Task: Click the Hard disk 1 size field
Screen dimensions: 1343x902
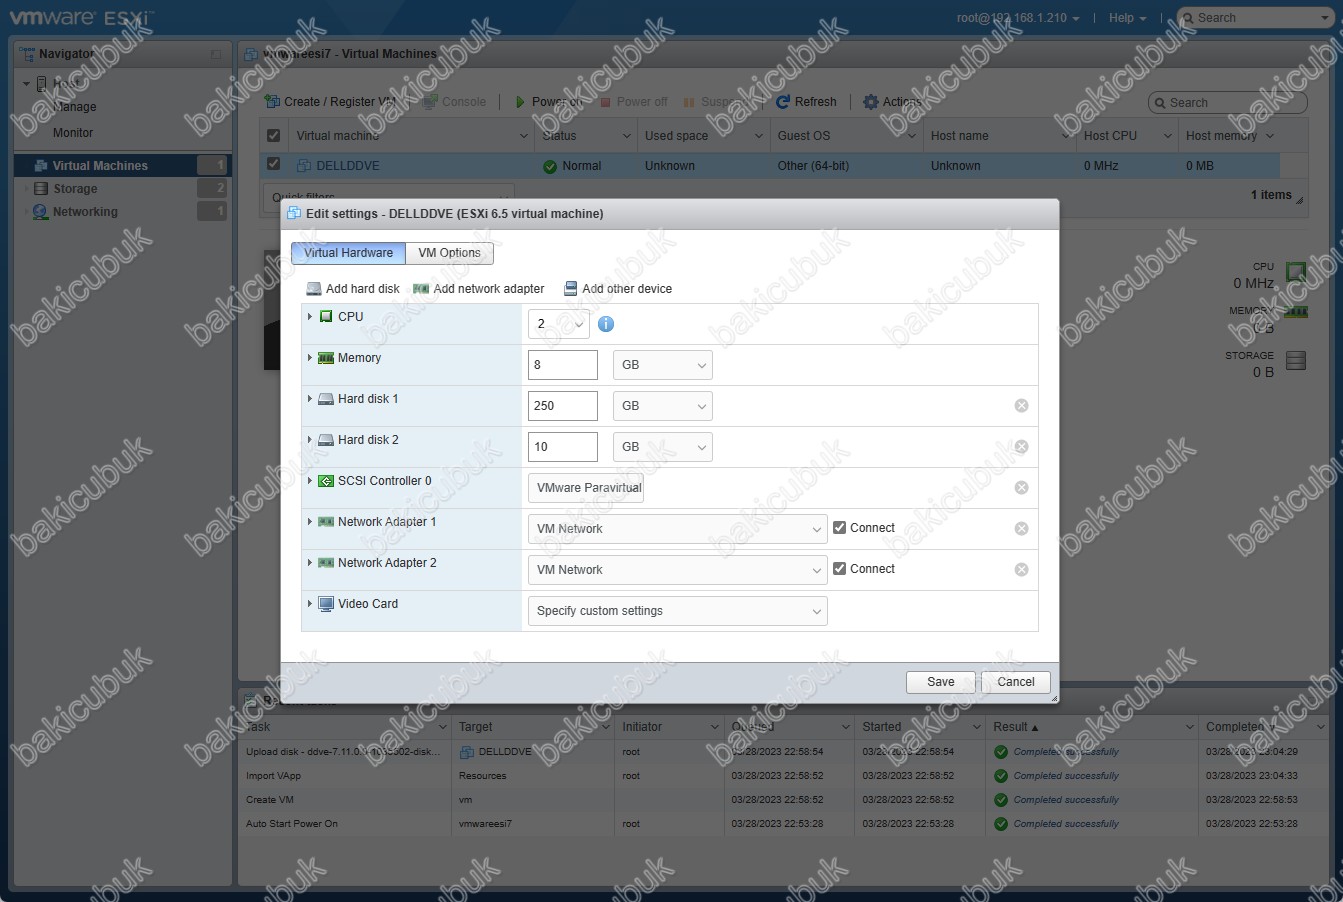Action: [563, 406]
